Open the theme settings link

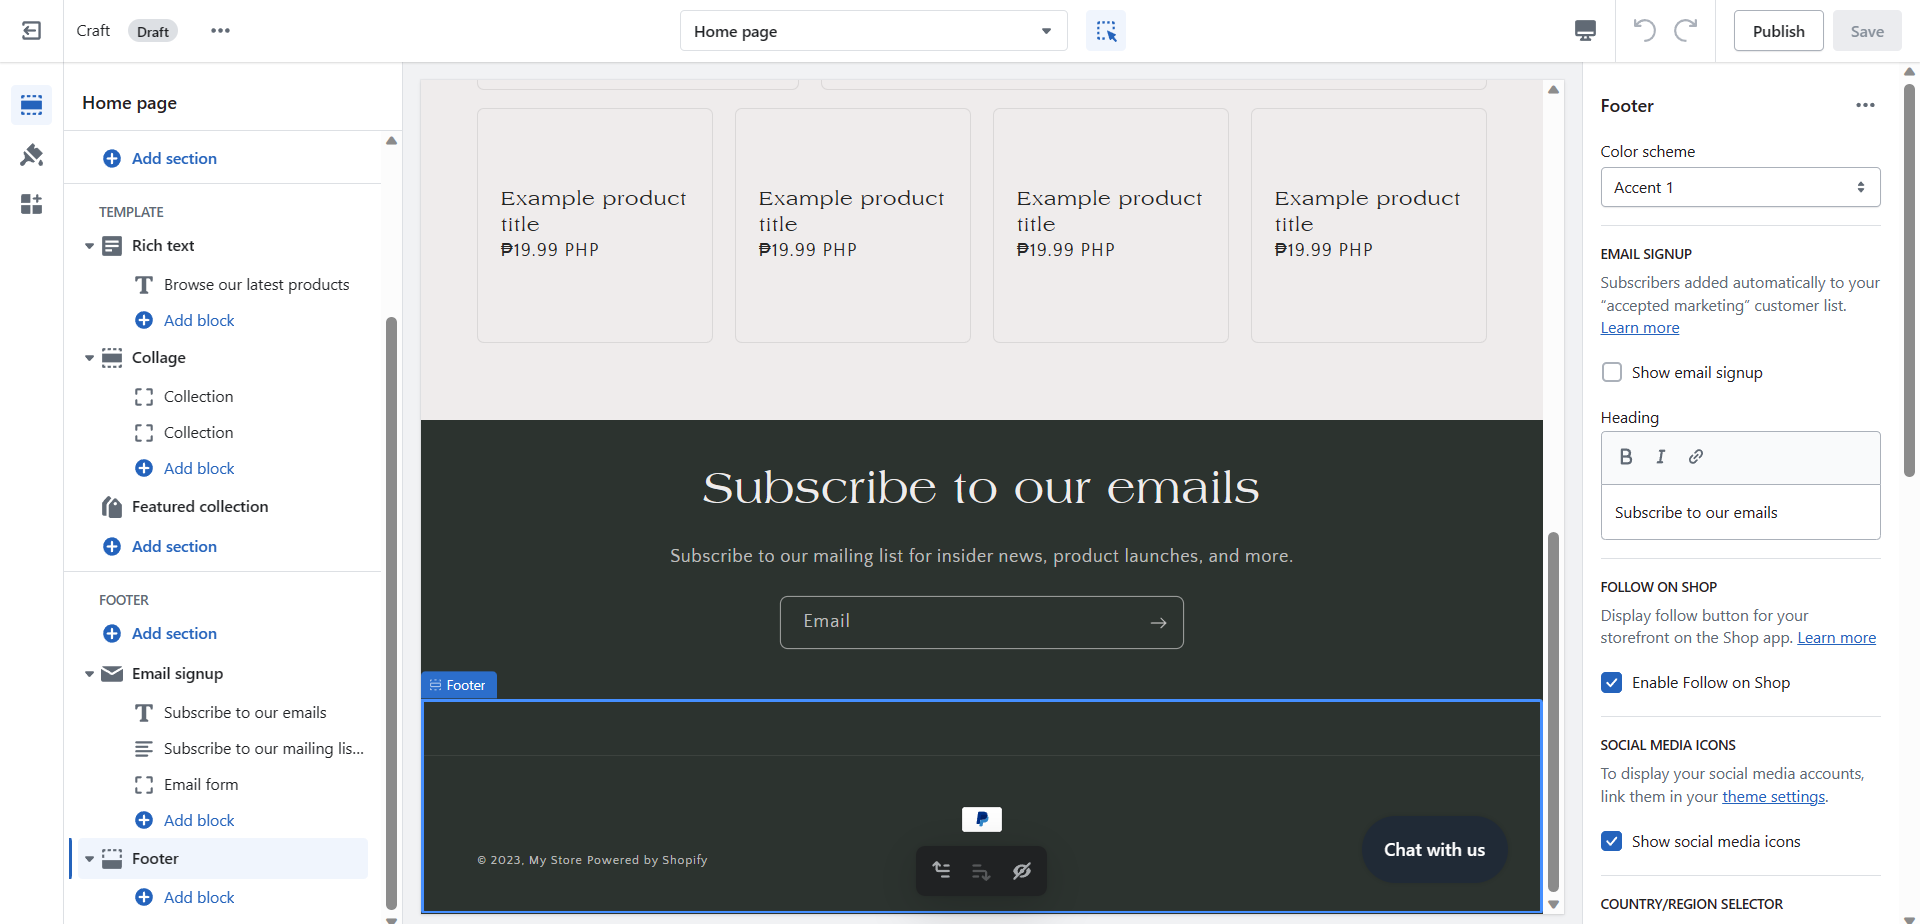pos(1773,797)
